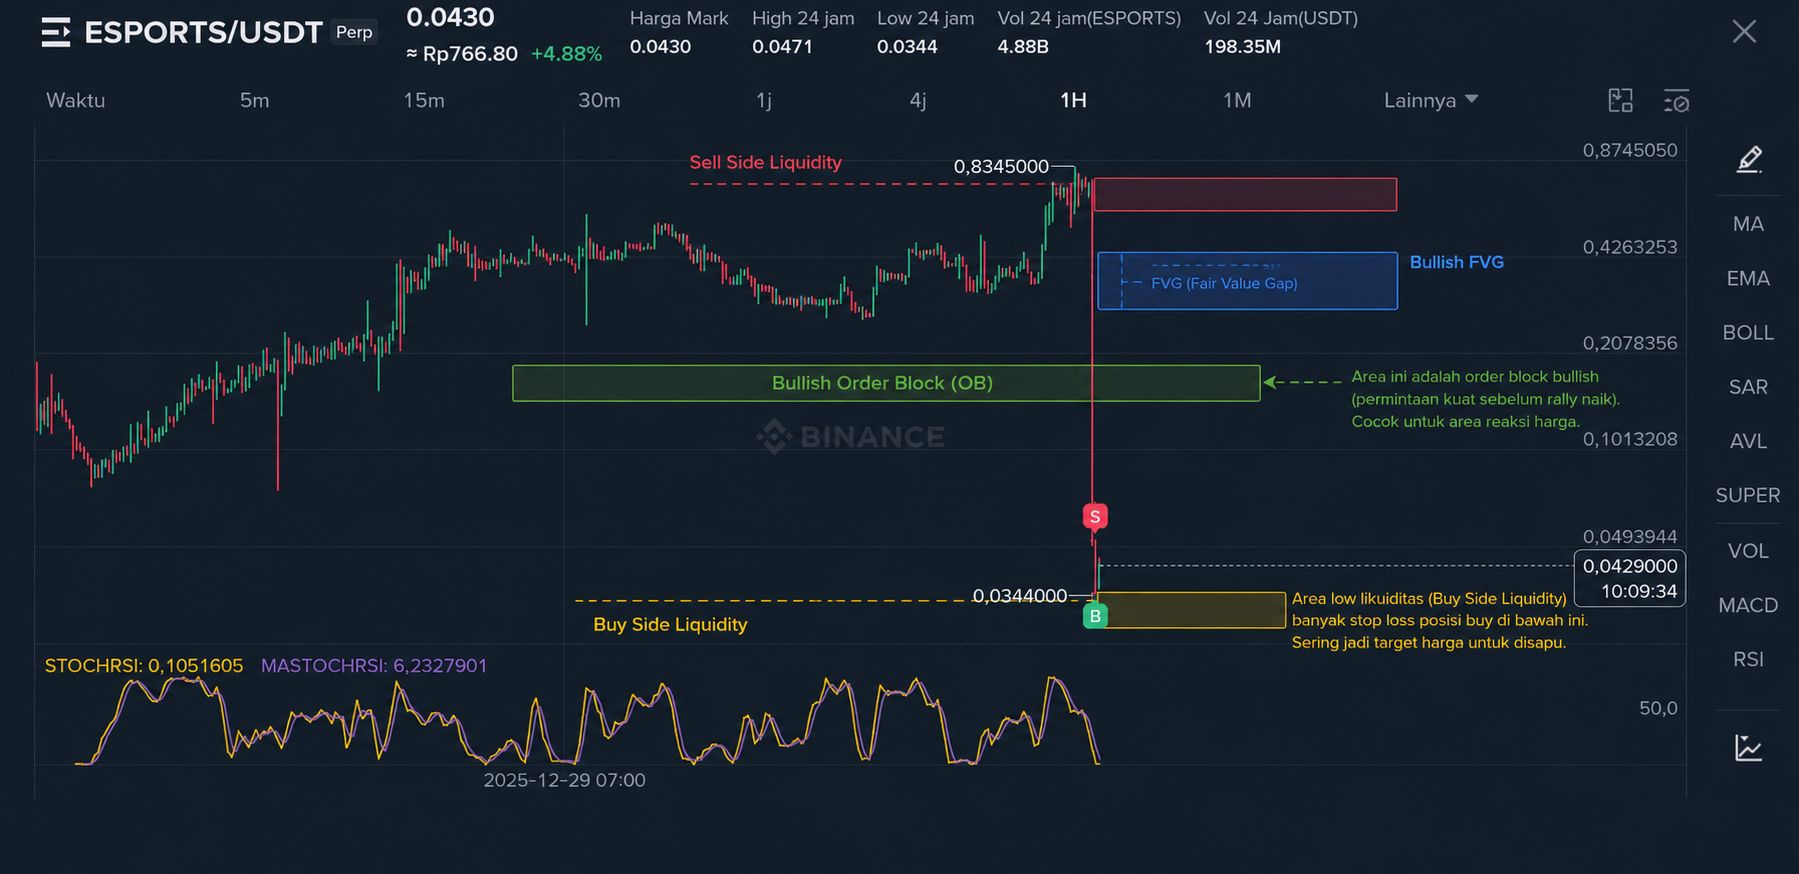
Task: Open the ESPORTS/USDT pair list menu icon
Action: pyautogui.click(x=56, y=32)
